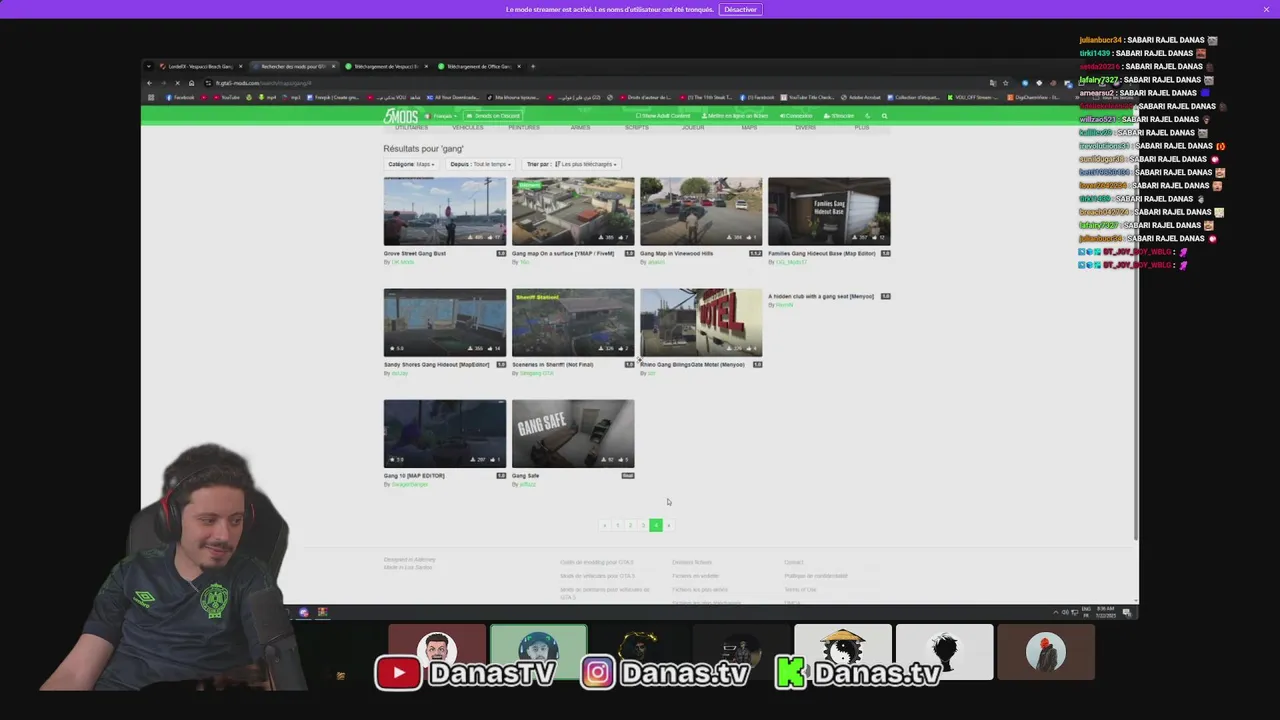Open the SCRIPTS category menu
Viewport: 1280px width, 720px height.
[x=636, y=128]
